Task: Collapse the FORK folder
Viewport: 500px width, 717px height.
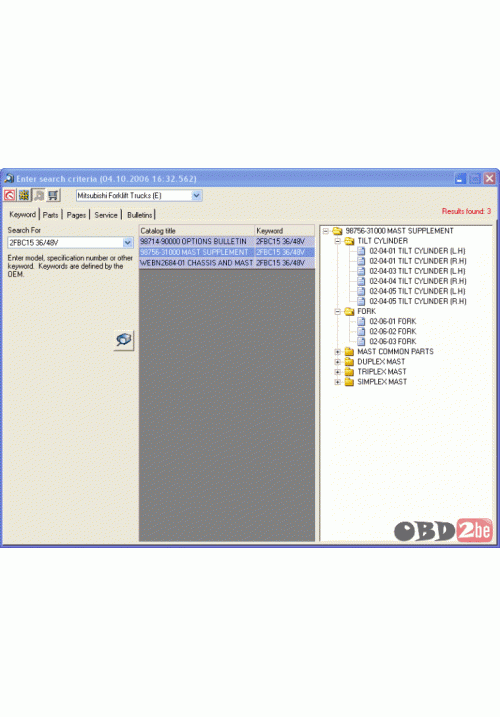Action: [338, 311]
